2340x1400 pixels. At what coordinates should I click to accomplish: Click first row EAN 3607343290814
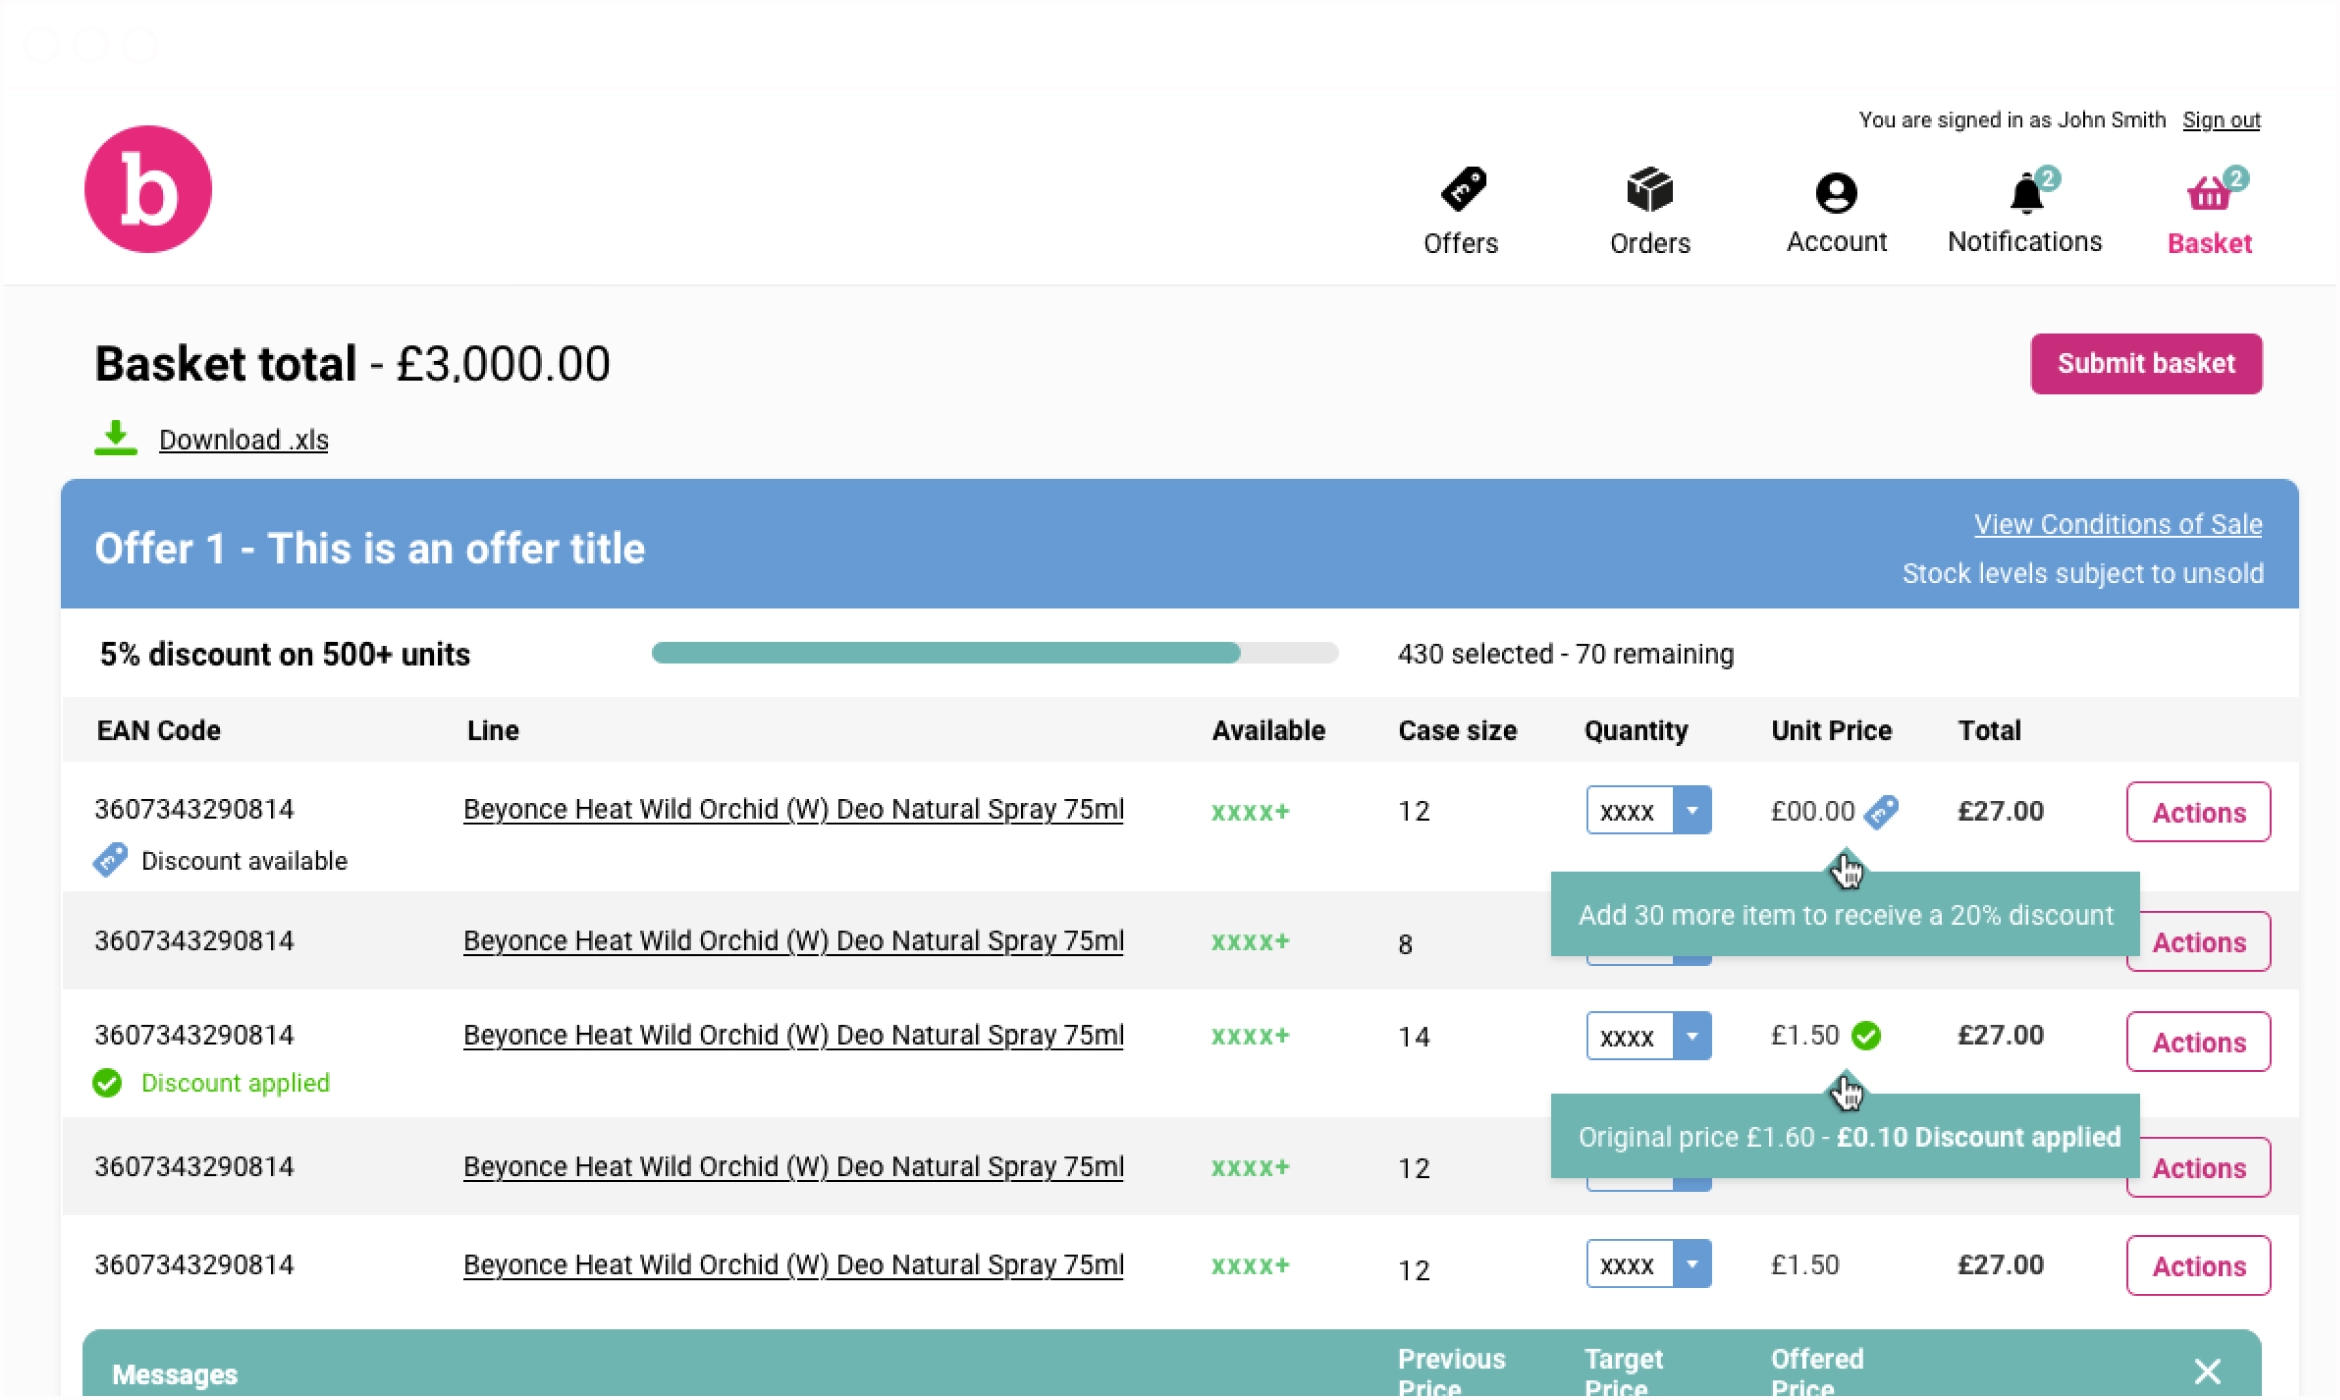coord(194,810)
